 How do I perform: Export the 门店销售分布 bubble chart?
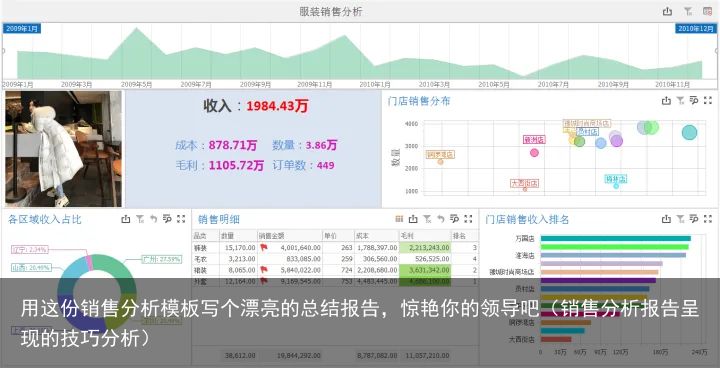pos(666,101)
